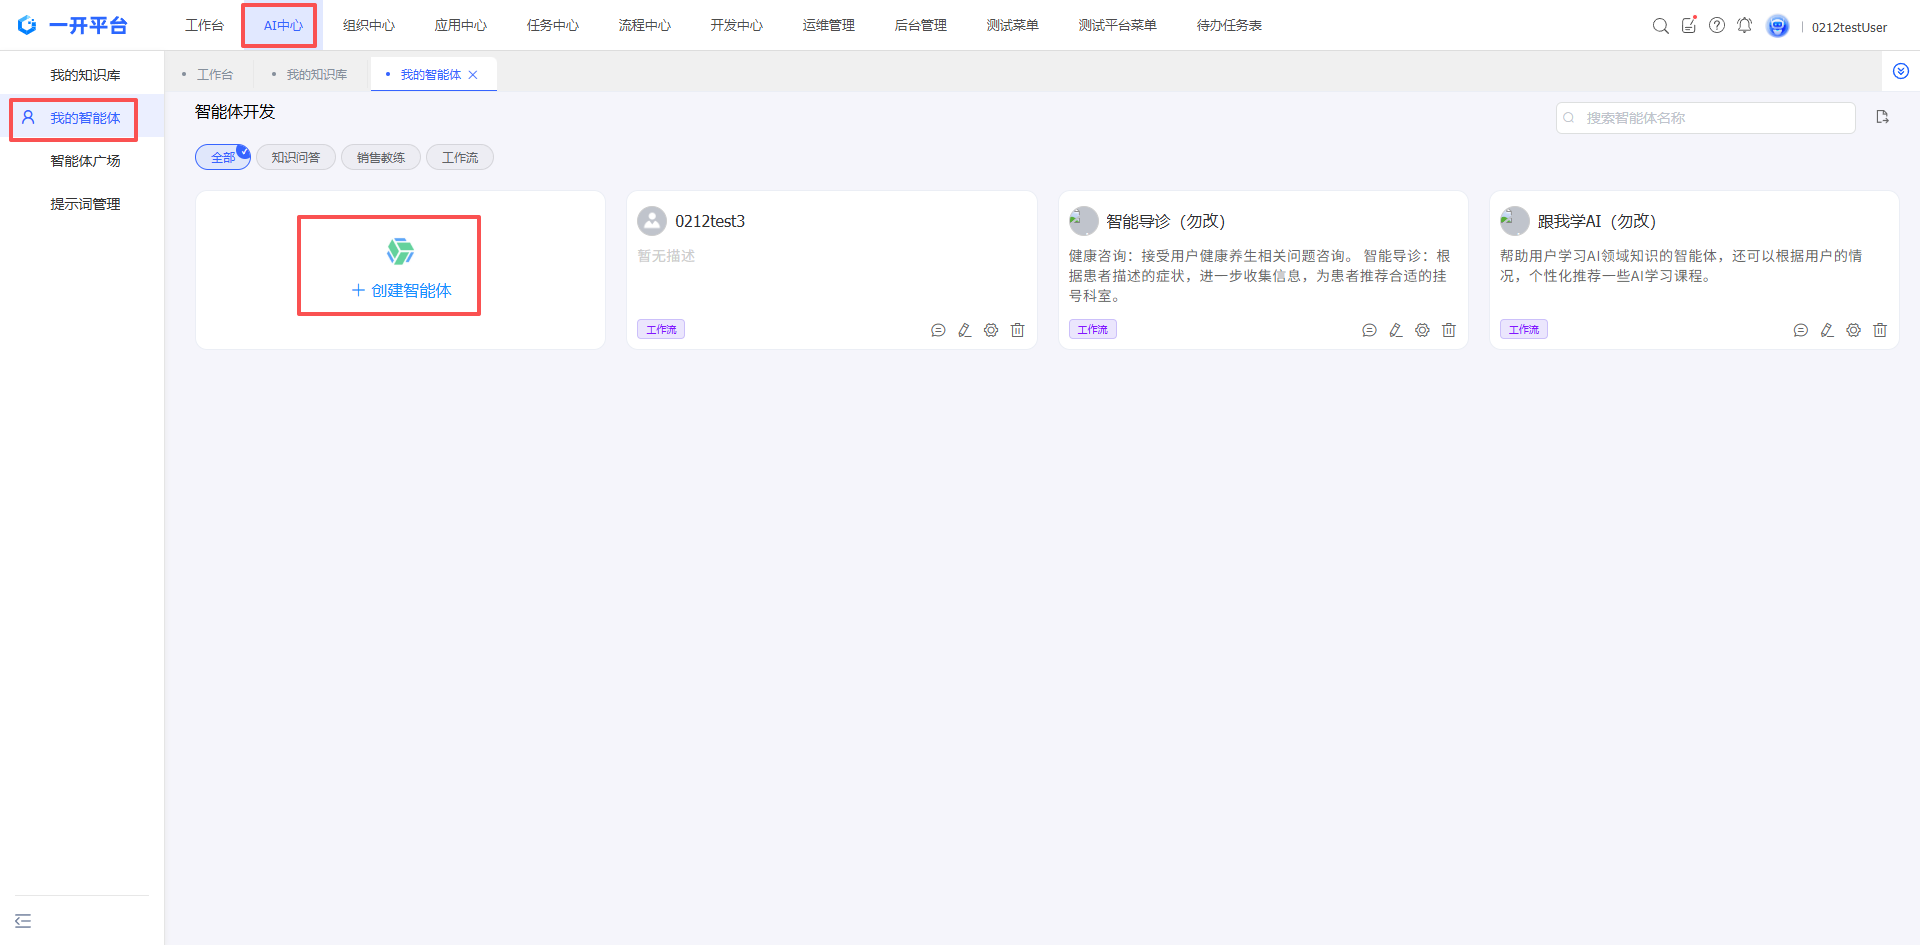Close the 我的智能体 tab
The height and width of the screenshot is (945, 1920).
click(473, 75)
